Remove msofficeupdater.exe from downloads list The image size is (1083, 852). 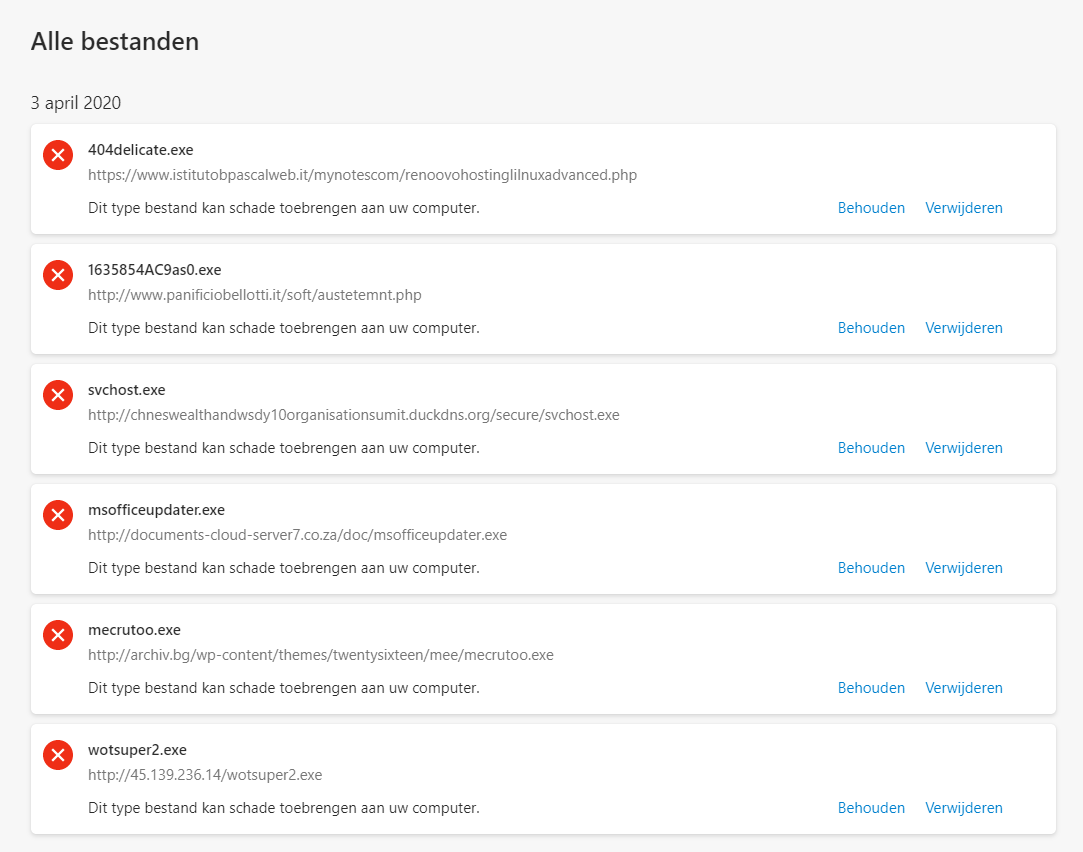tap(963, 568)
